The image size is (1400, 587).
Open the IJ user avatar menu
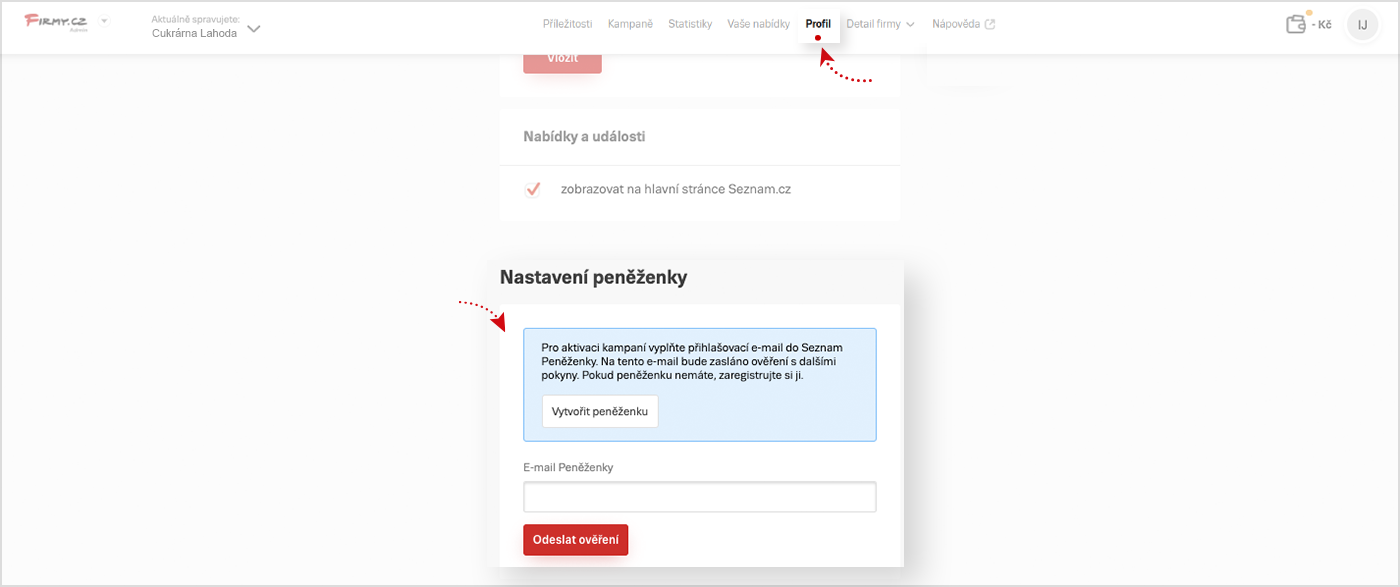(1362, 25)
